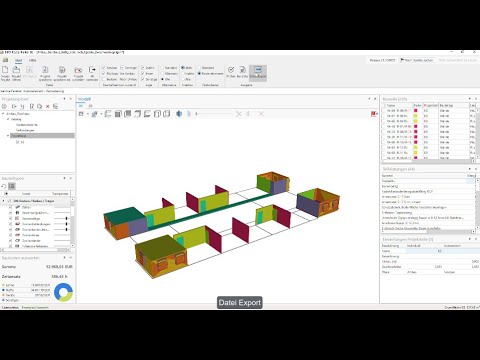Toggle the Außen checkbox under Lage
The width and height of the screenshot is (480, 360).
pyautogui.click(x=143, y=68)
